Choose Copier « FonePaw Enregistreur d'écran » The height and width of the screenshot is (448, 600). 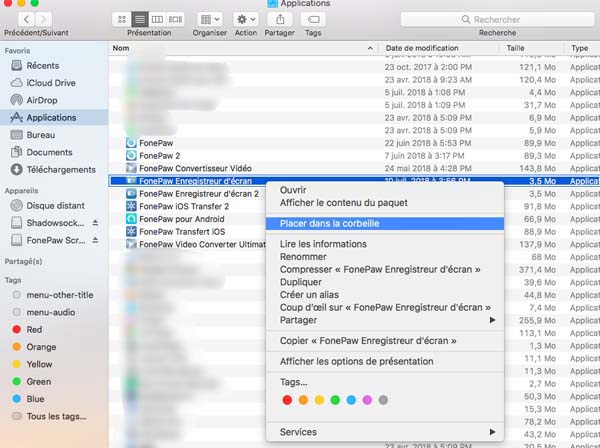click(385, 340)
